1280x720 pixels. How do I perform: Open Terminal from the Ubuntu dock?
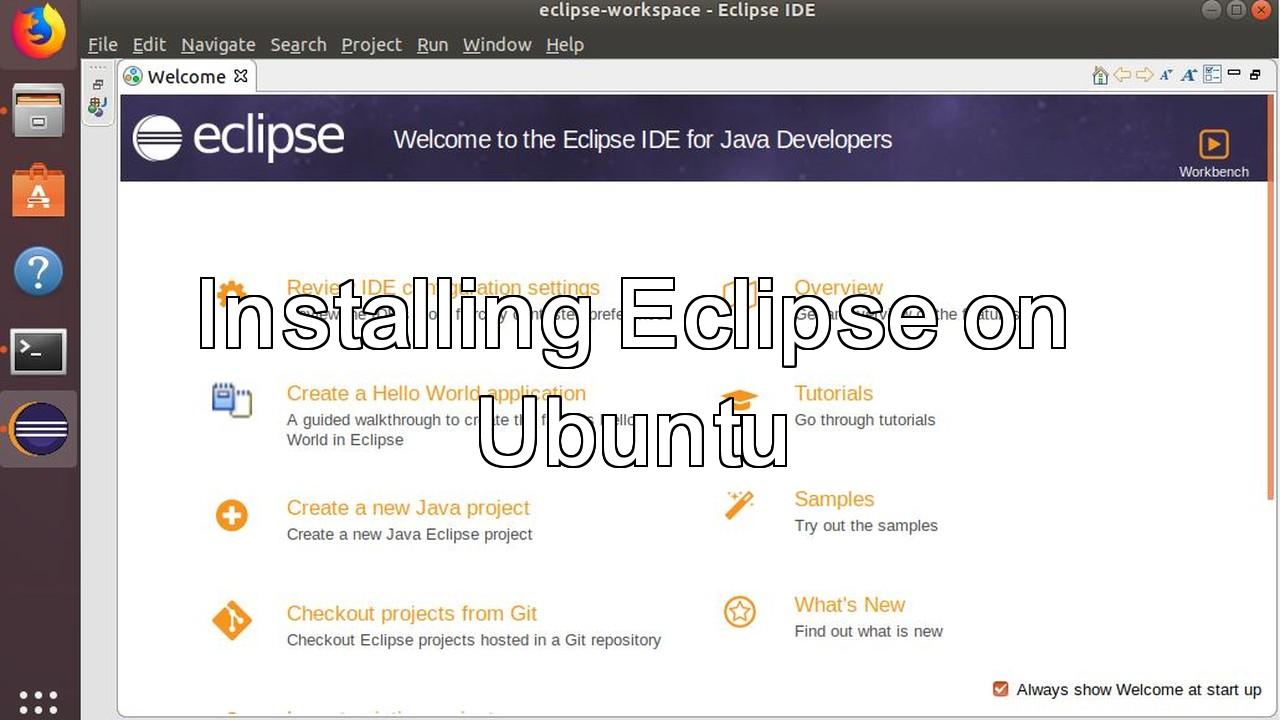[38, 351]
